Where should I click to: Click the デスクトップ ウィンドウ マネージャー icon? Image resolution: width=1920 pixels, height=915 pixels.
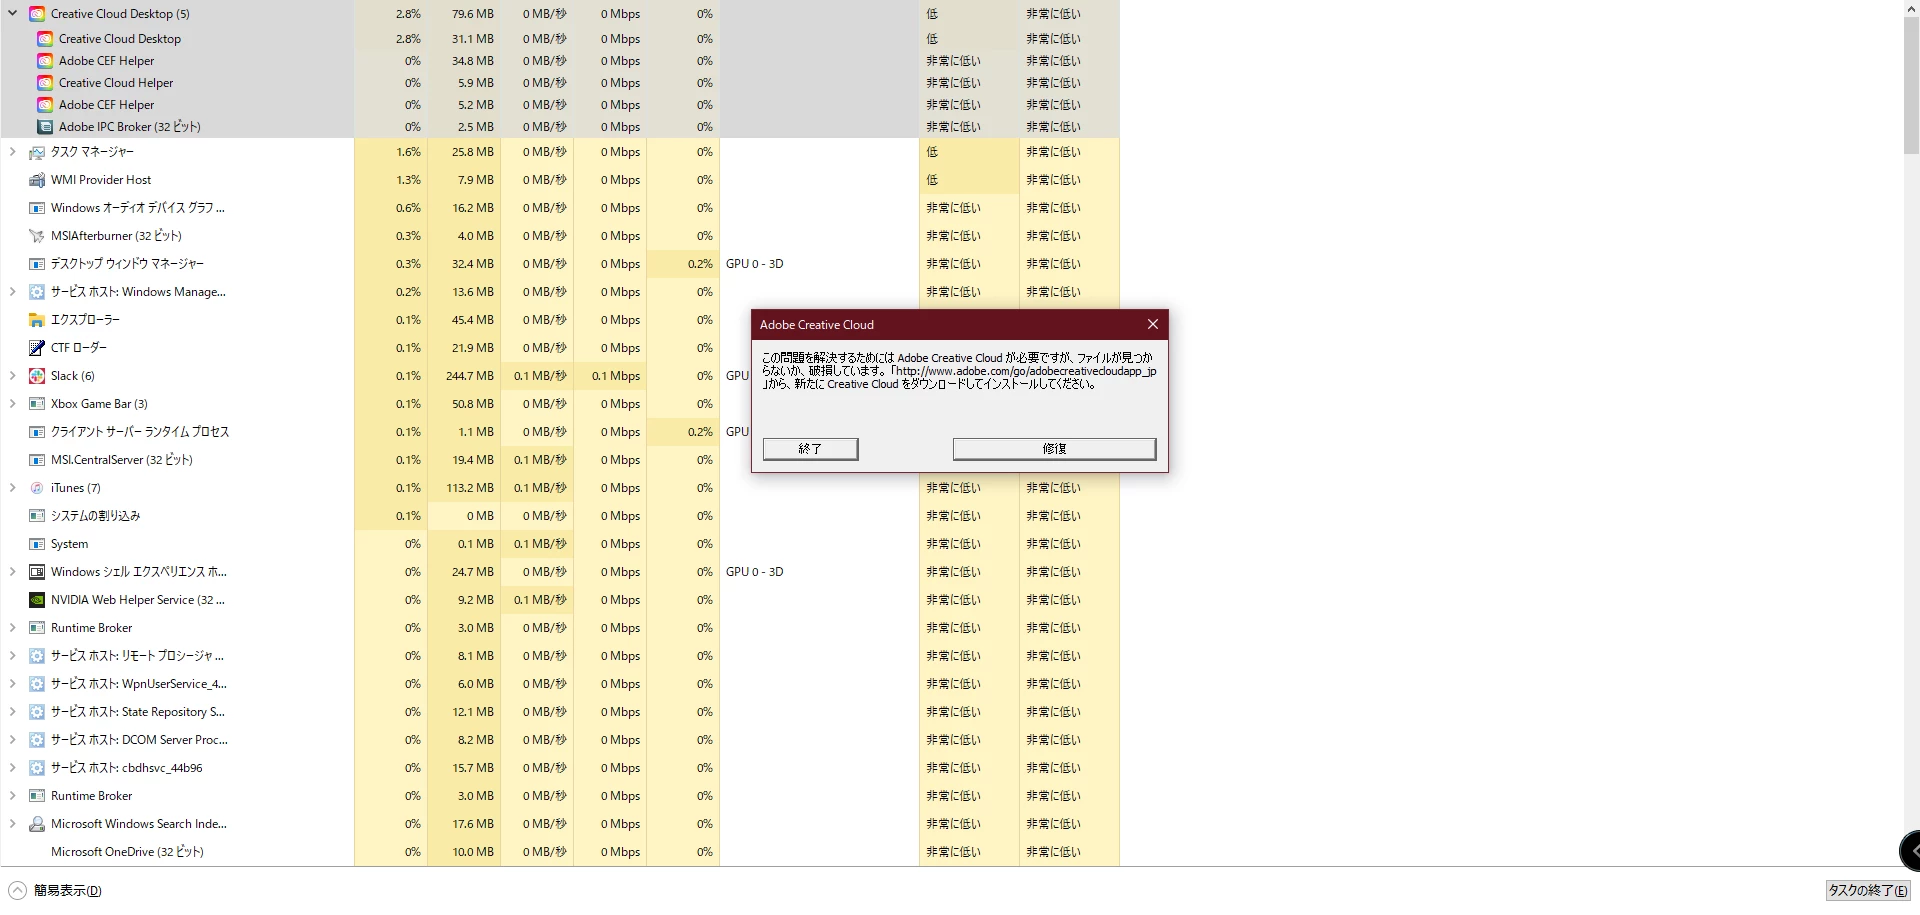37,264
